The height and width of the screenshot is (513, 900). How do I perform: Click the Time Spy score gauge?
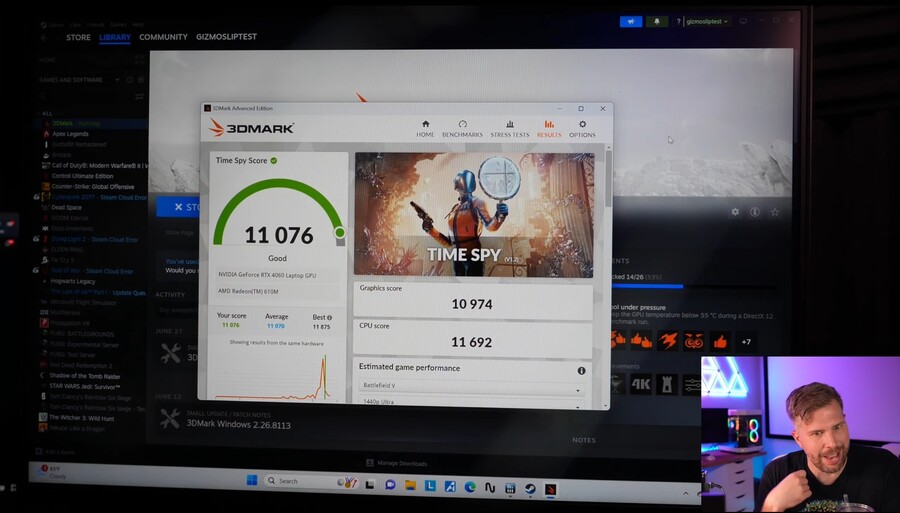[279, 212]
